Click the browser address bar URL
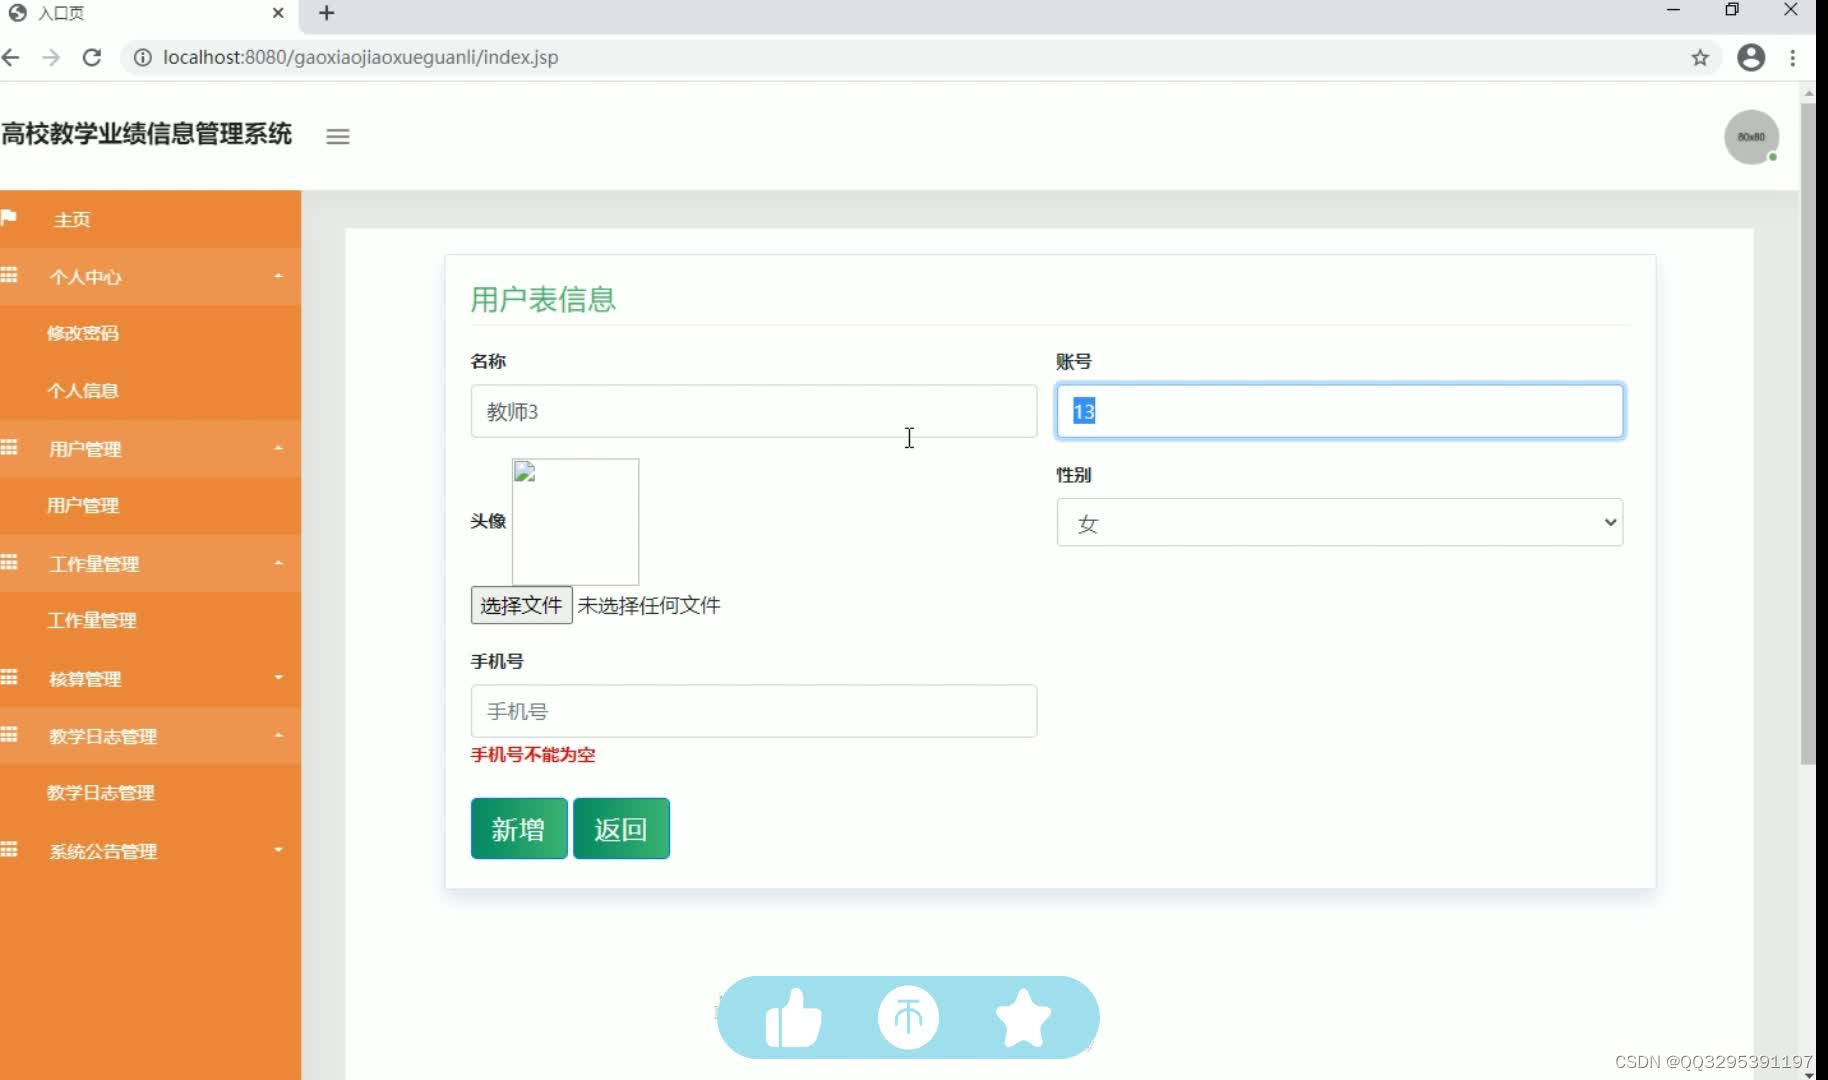 point(361,58)
